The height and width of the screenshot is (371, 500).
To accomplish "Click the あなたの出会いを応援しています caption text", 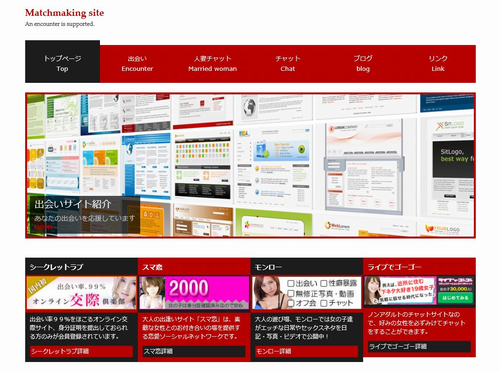I will [x=85, y=218].
